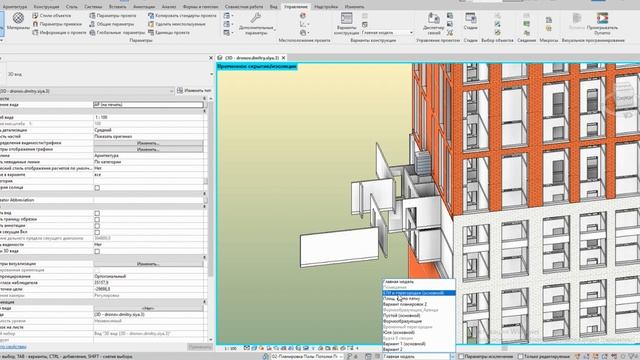This screenshot has width=640, height=360.
Task: Open the workset dropdown 02-Планировка Полы Потолки
Action: 307,356
